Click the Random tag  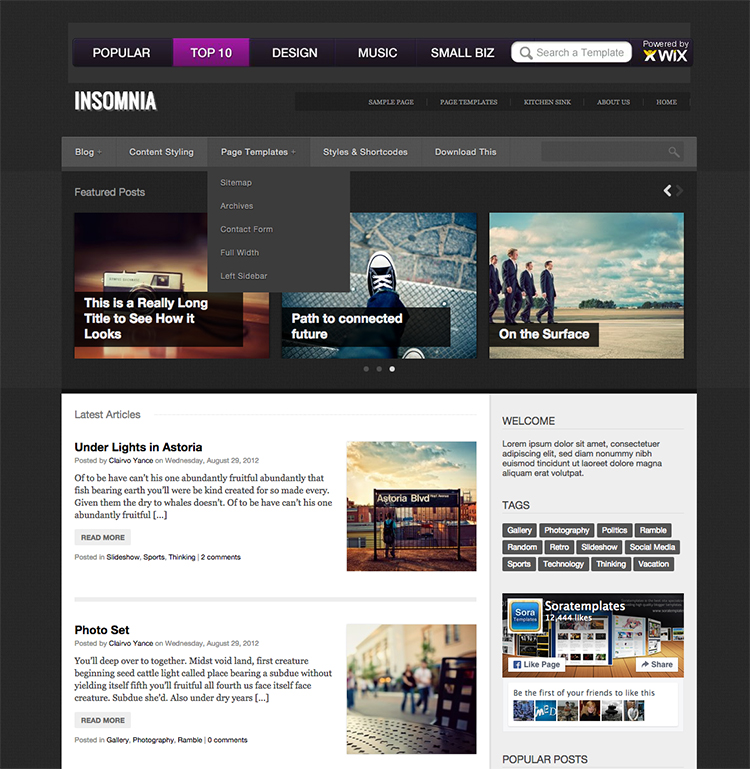(x=522, y=547)
